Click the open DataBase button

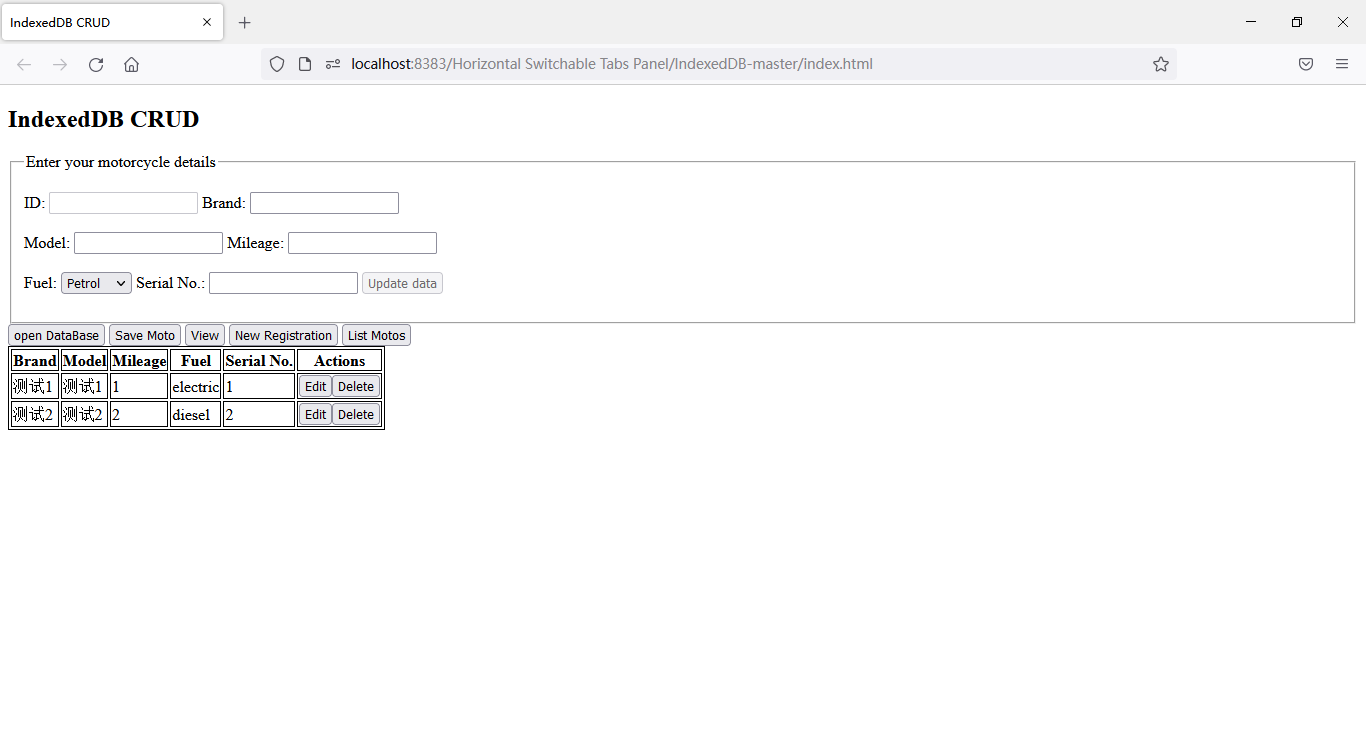click(56, 334)
